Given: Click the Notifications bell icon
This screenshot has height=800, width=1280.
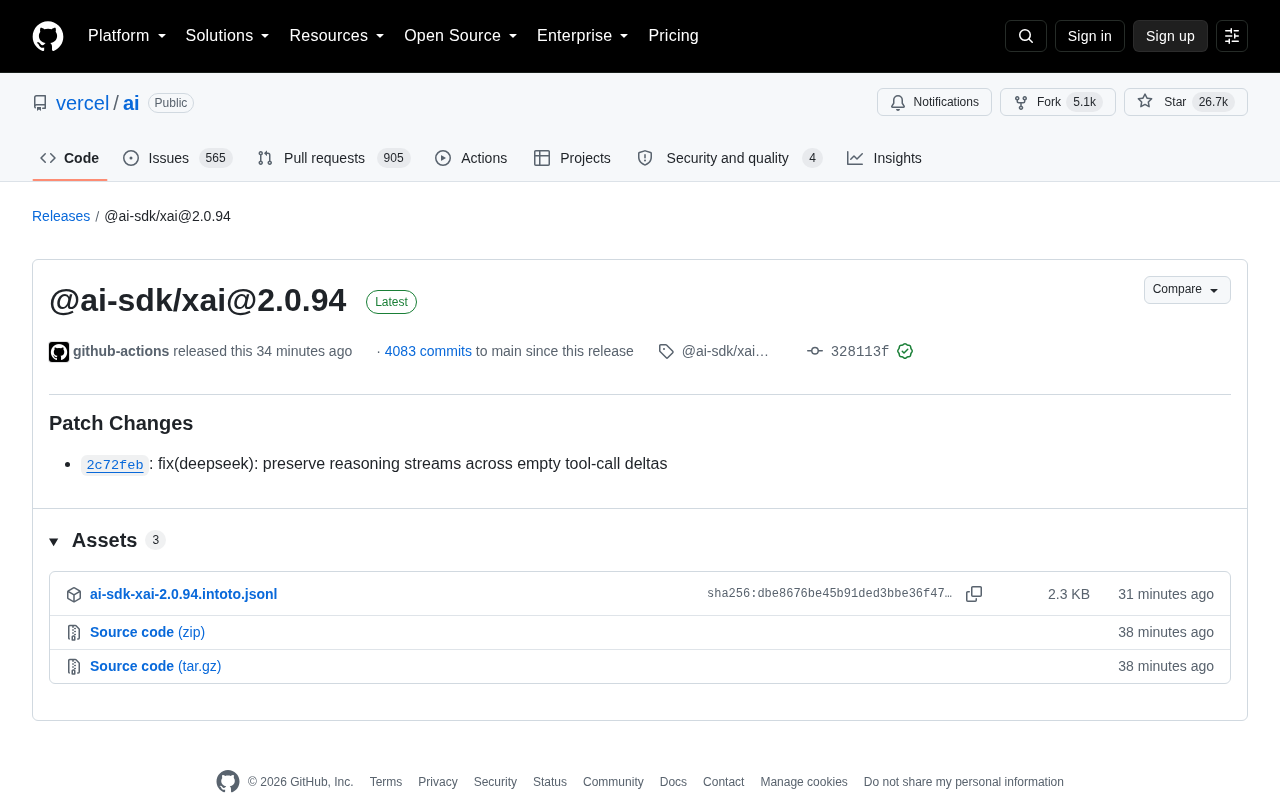Looking at the screenshot, I should (898, 102).
